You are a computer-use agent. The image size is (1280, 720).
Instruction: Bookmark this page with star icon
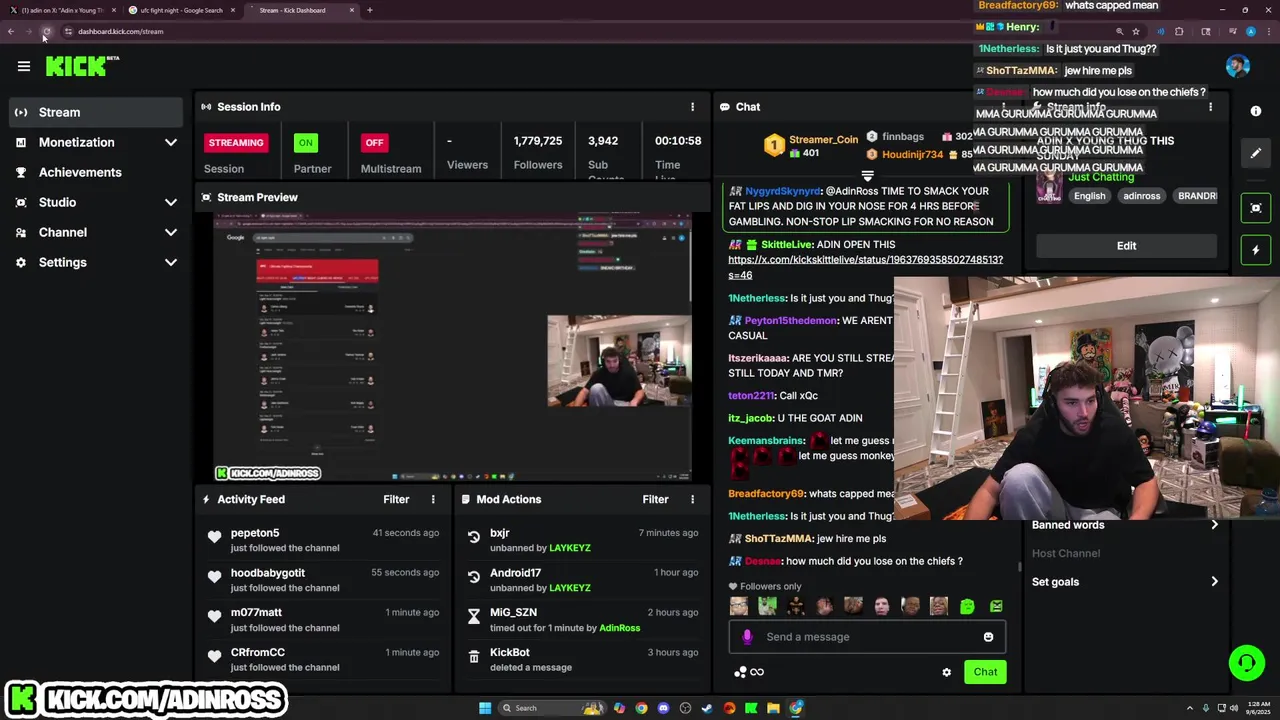click(x=1136, y=31)
